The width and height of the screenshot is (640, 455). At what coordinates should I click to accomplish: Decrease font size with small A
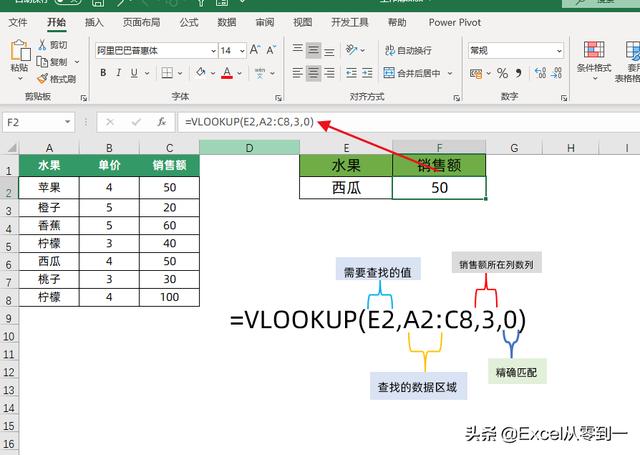(271, 50)
